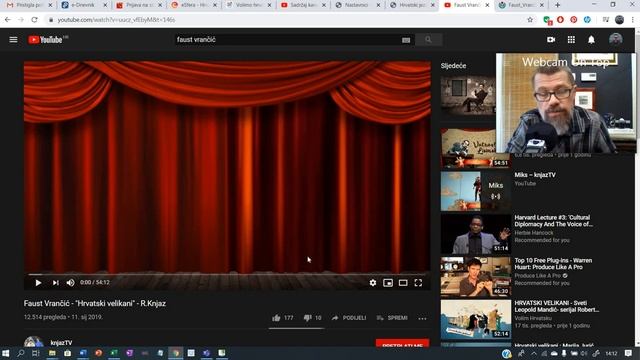Viewport: 640px width, 360px height.
Task: Bookmark this page with the star
Action: pyautogui.click(x=530, y=20)
